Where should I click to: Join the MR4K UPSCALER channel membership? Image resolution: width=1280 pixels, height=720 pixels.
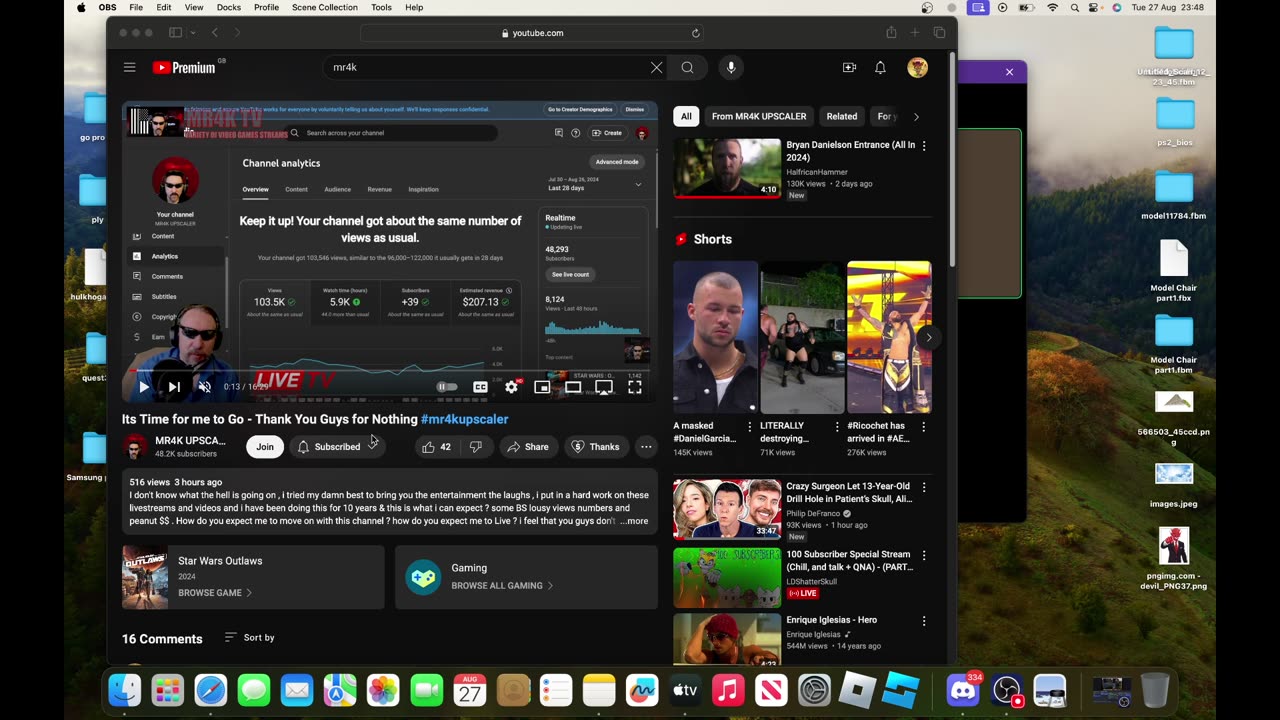tap(265, 447)
